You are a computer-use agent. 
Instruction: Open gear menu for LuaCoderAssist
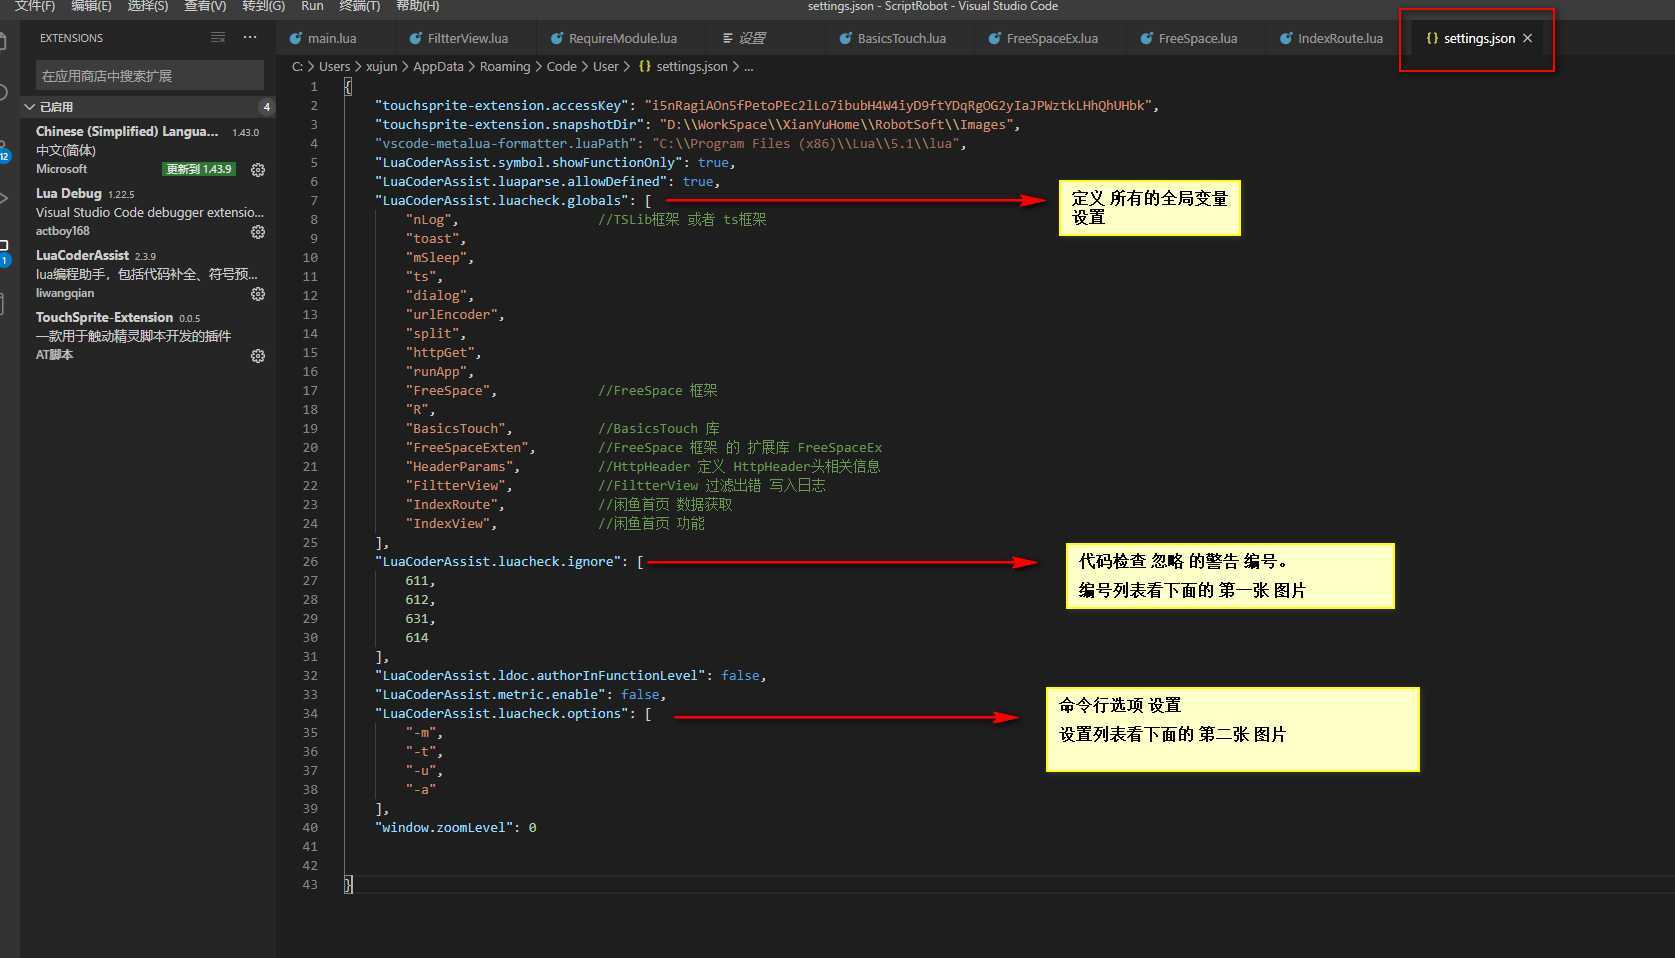[x=258, y=294]
